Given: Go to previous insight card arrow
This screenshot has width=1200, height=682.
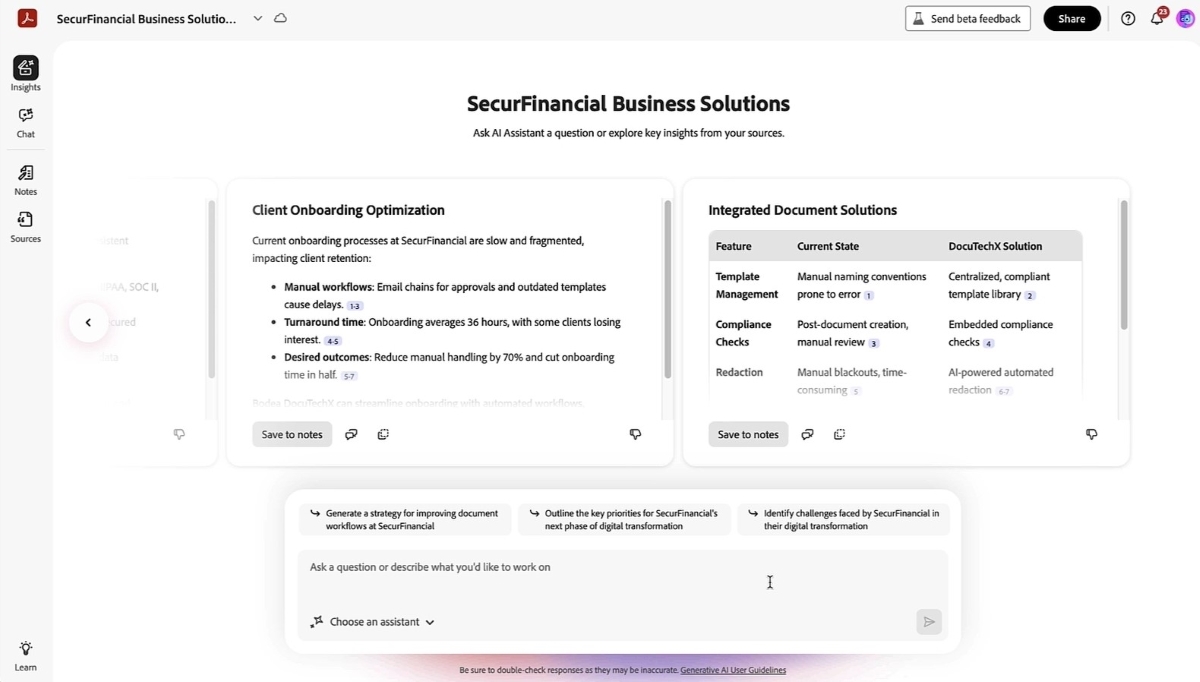Looking at the screenshot, I should [x=88, y=322].
